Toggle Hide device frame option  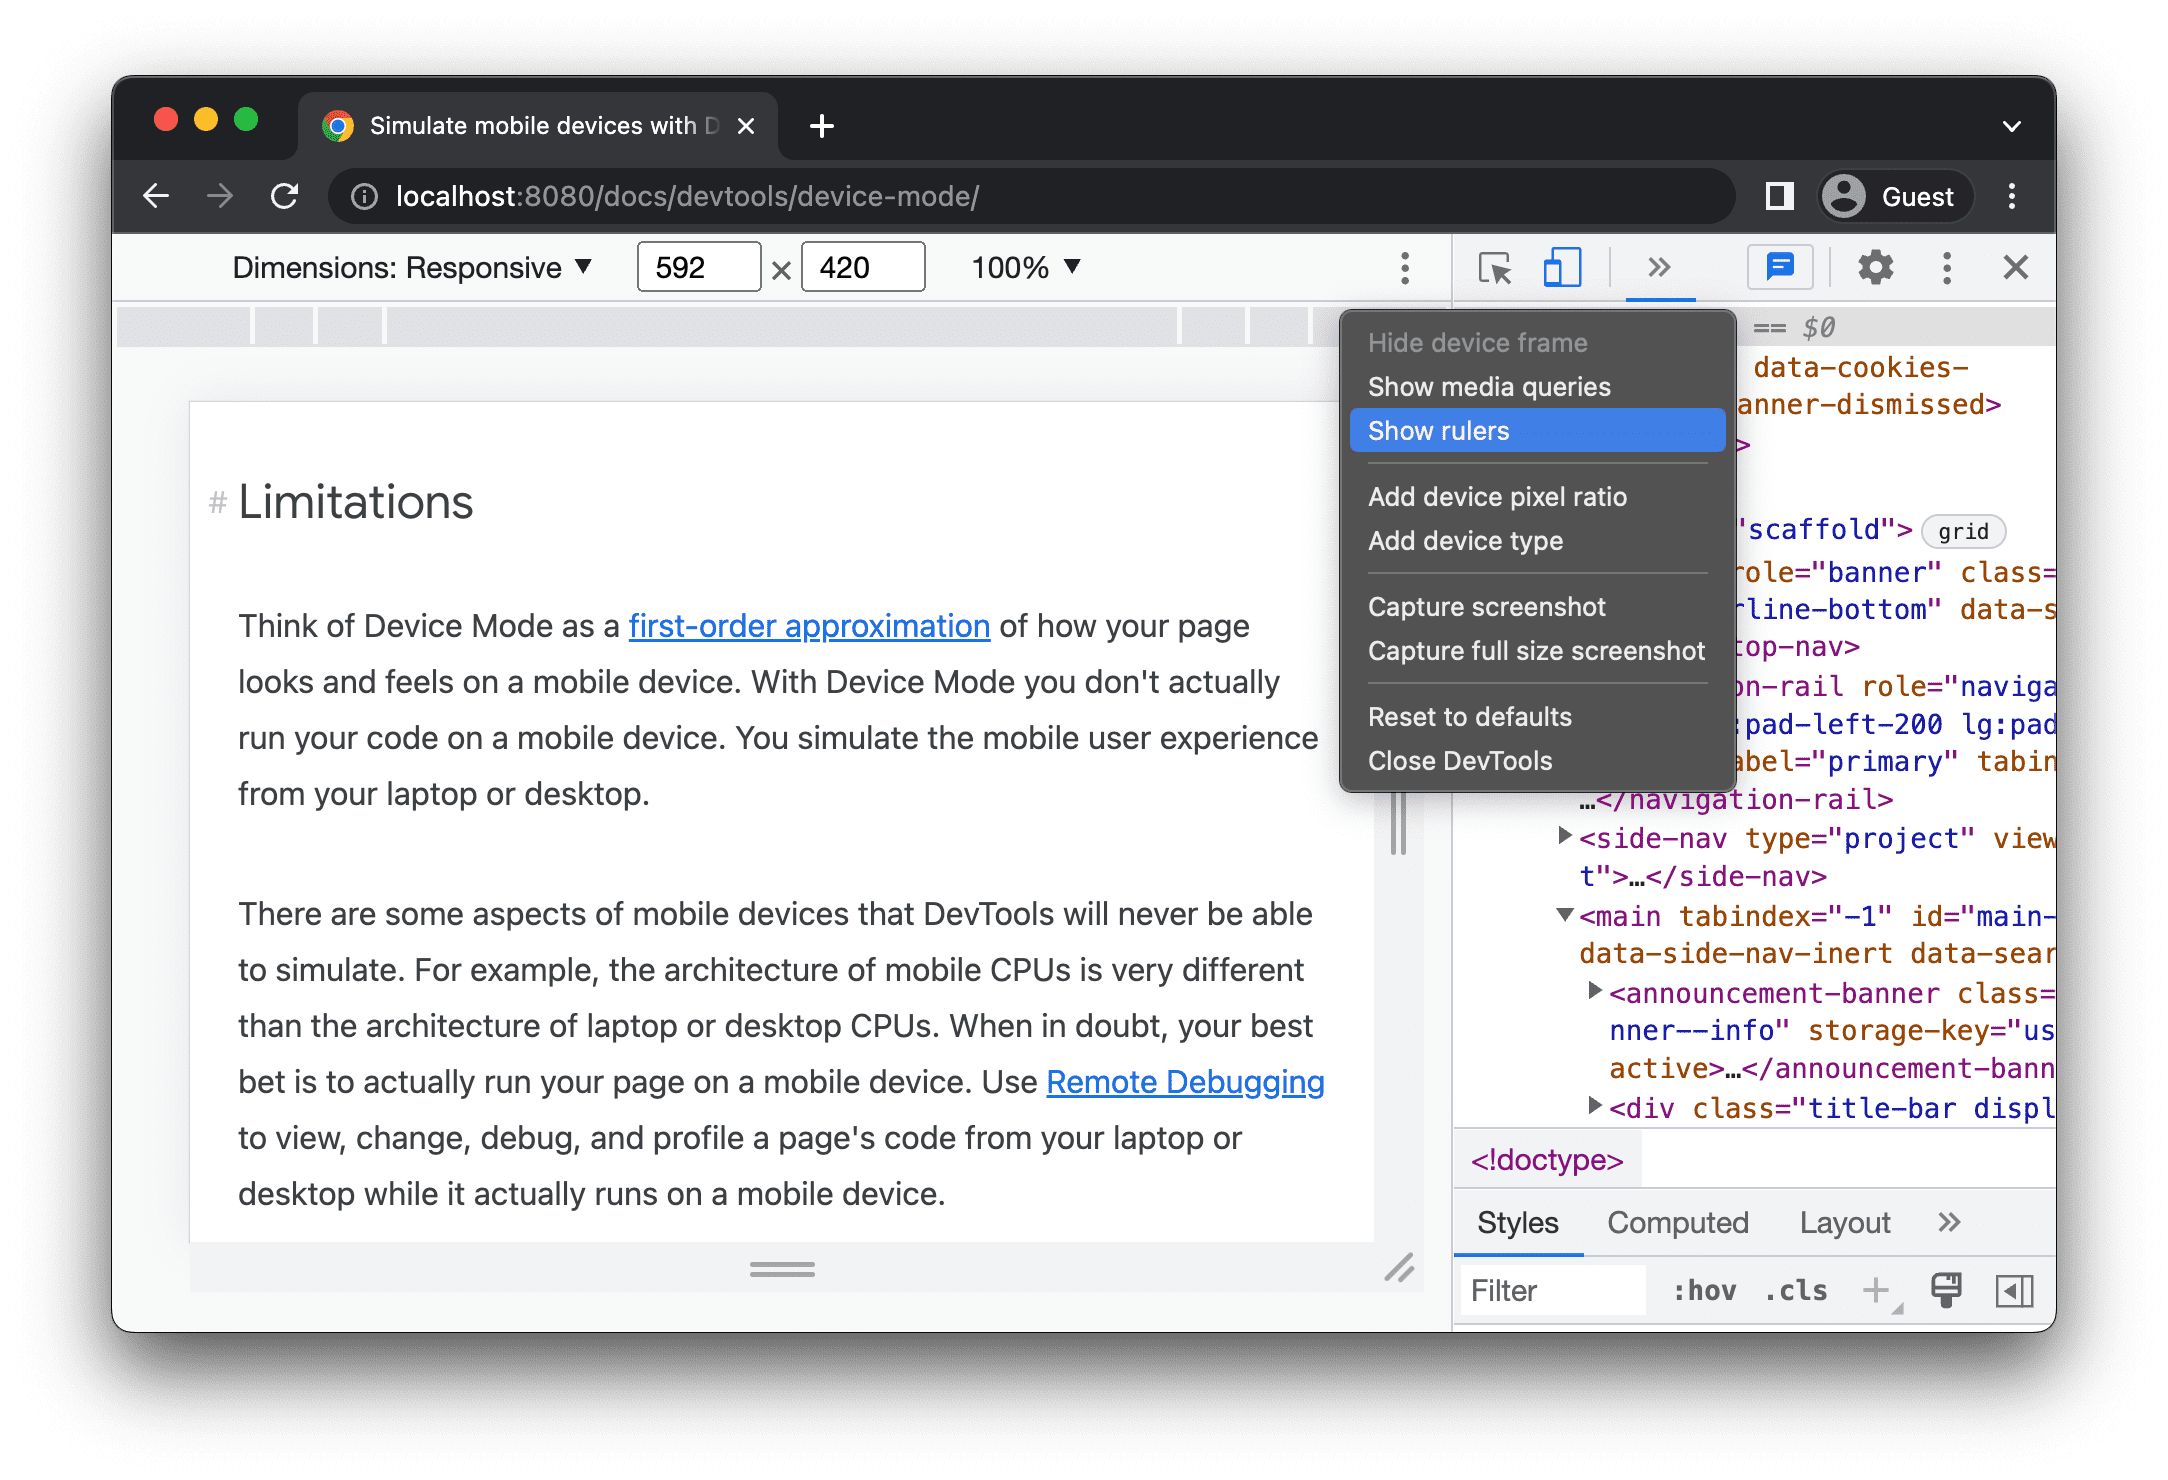[1478, 341]
